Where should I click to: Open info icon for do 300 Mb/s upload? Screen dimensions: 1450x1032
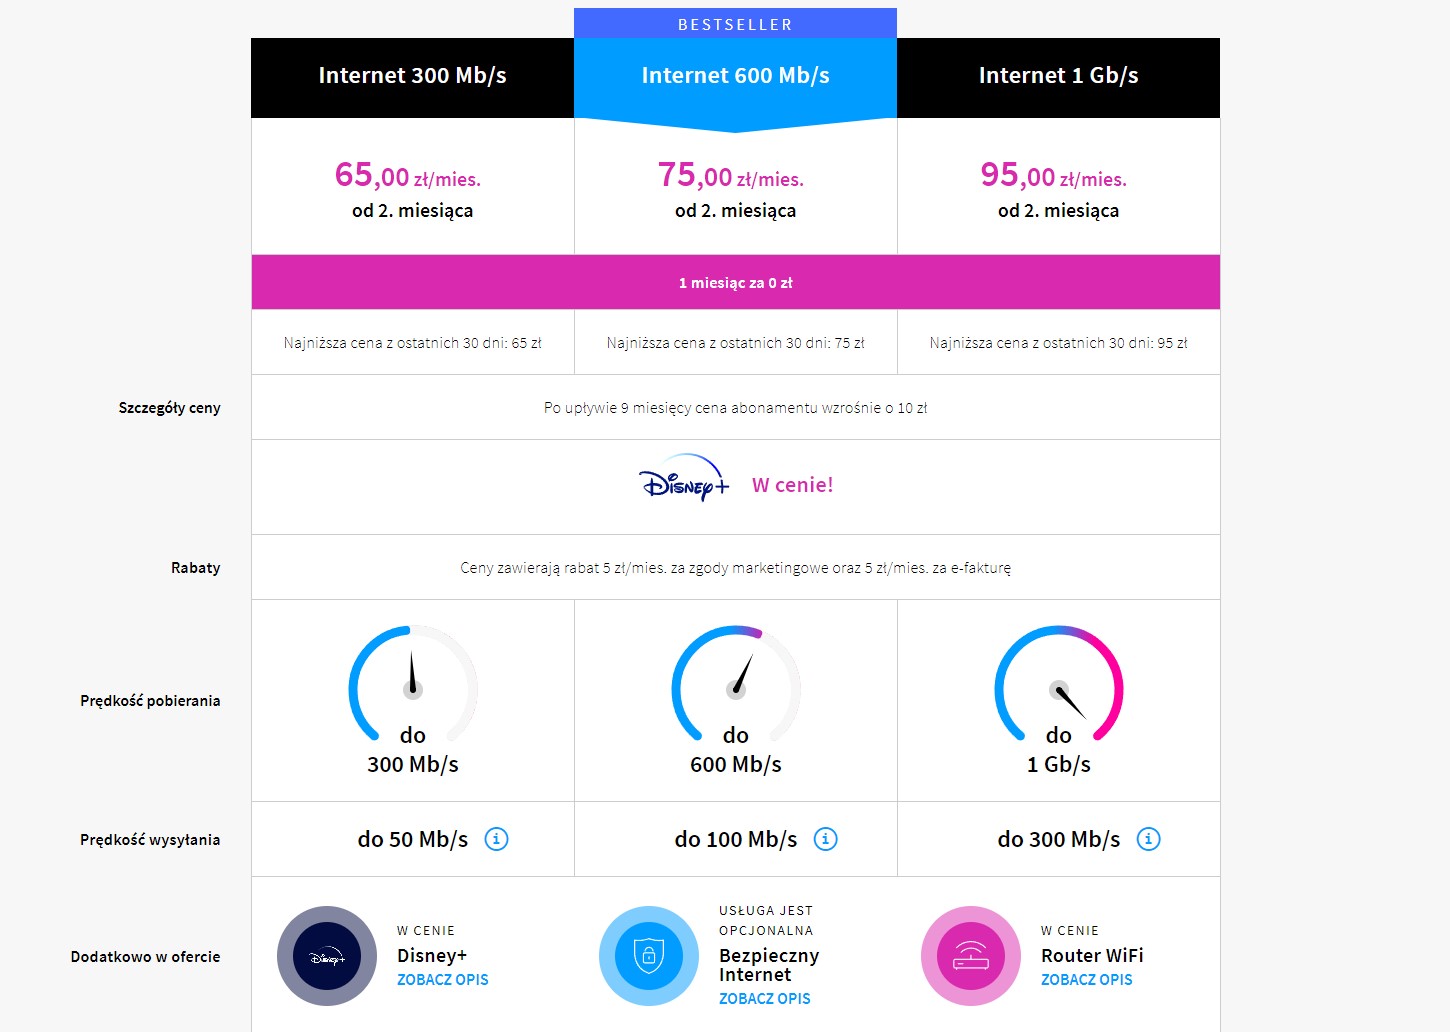pyautogui.click(x=1148, y=839)
